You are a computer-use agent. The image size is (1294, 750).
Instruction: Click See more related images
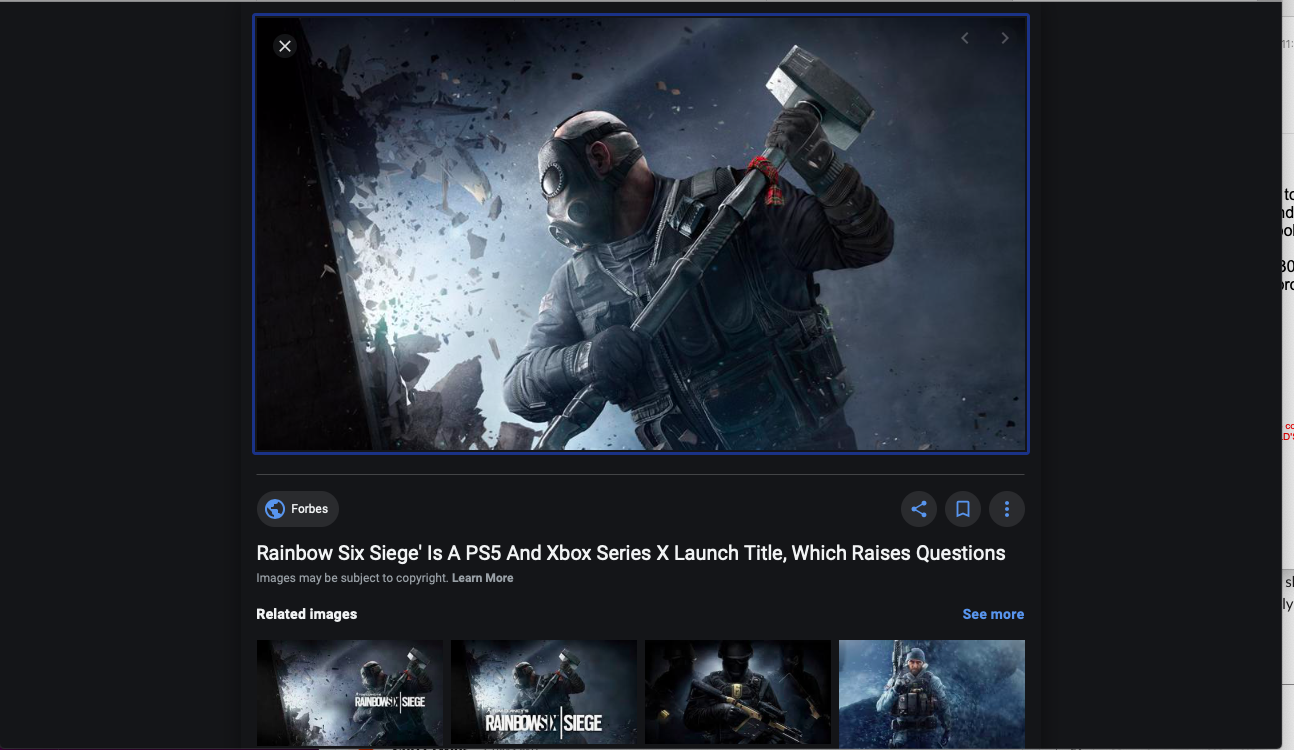click(x=993, y=614)
